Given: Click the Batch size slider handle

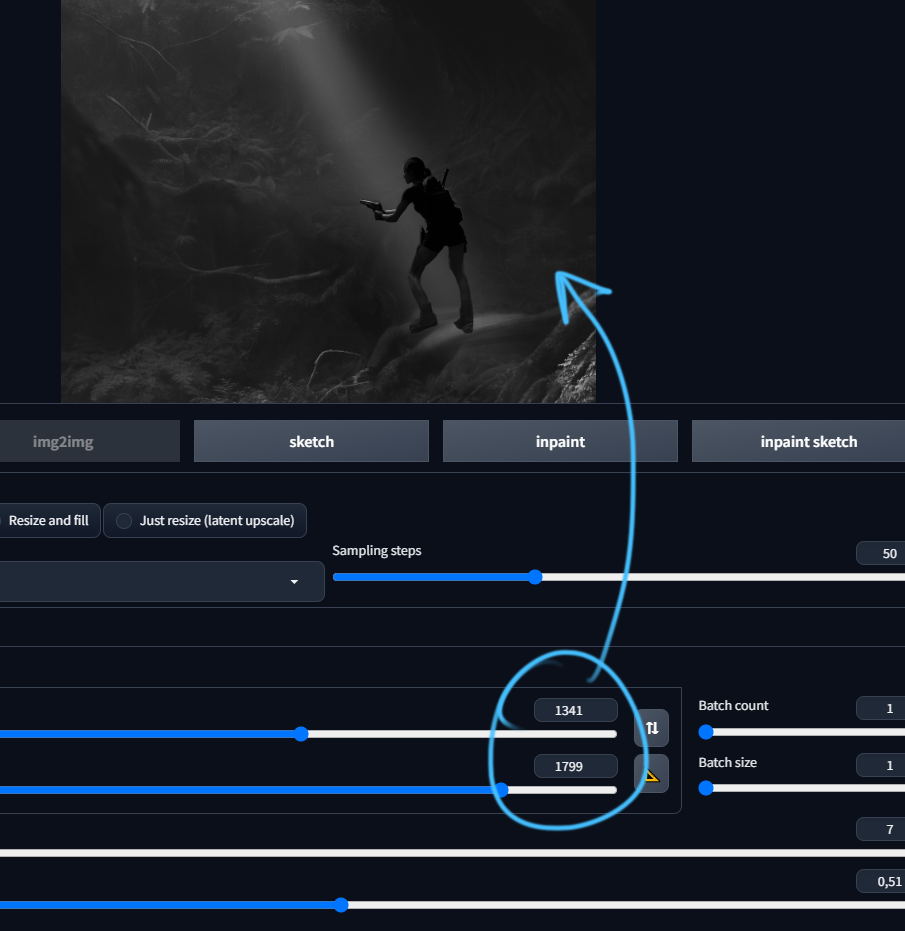Looking at the screenshot, I should click(x=705, y=788).
